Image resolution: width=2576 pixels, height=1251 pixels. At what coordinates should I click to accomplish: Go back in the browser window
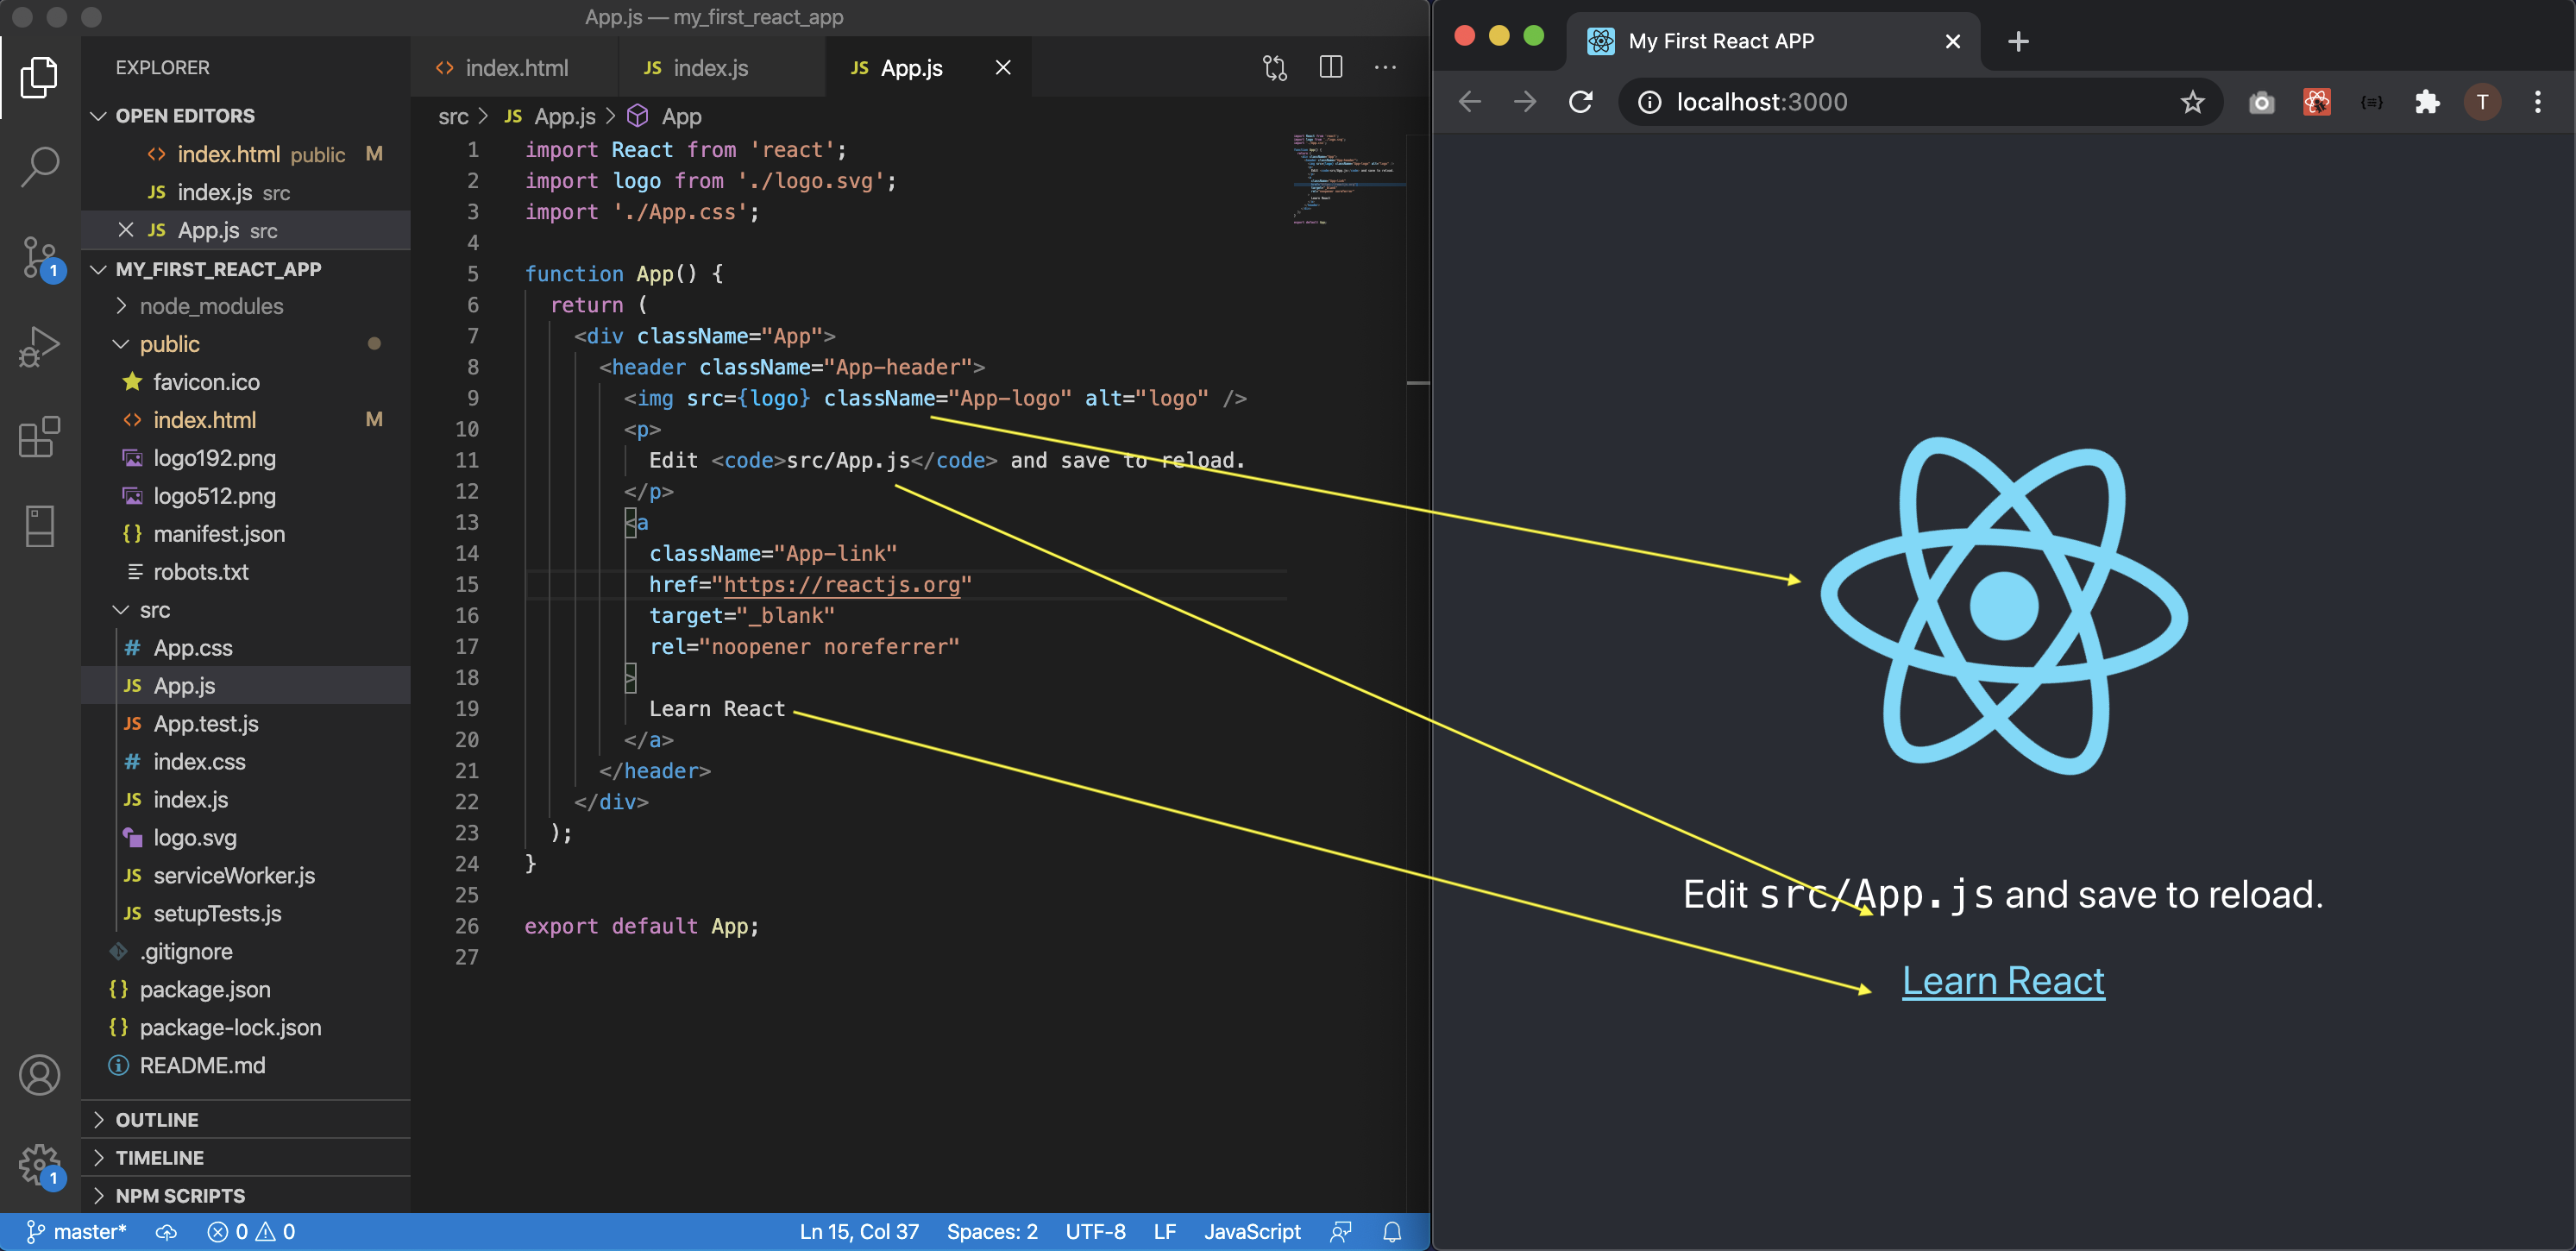click(x=1470, y=102)
